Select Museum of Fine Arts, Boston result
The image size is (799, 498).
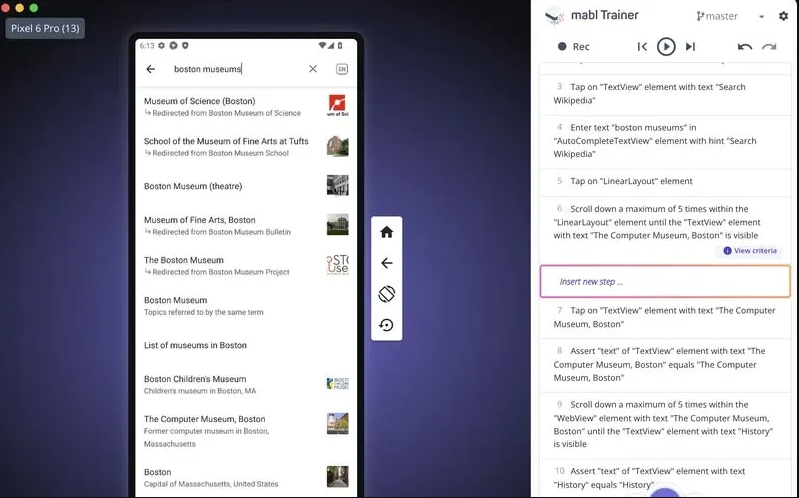click(246, 225)
